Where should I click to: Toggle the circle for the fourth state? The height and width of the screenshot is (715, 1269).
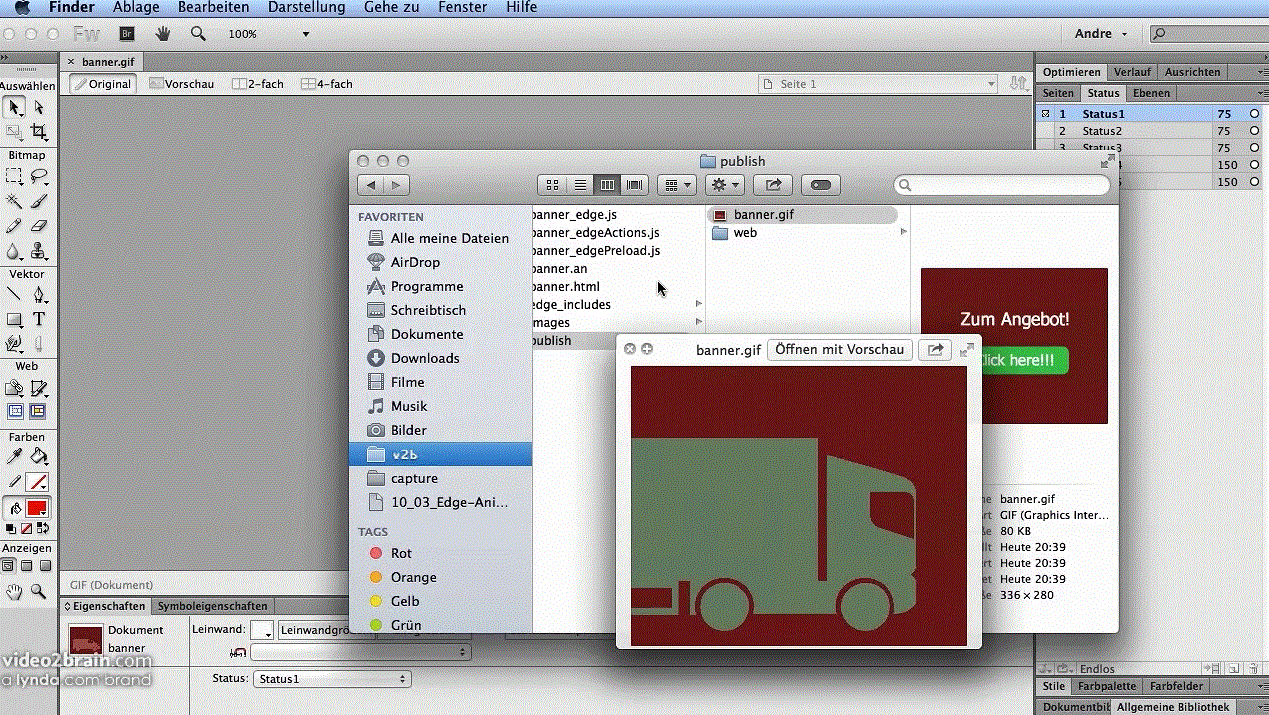click(1254, 165)
